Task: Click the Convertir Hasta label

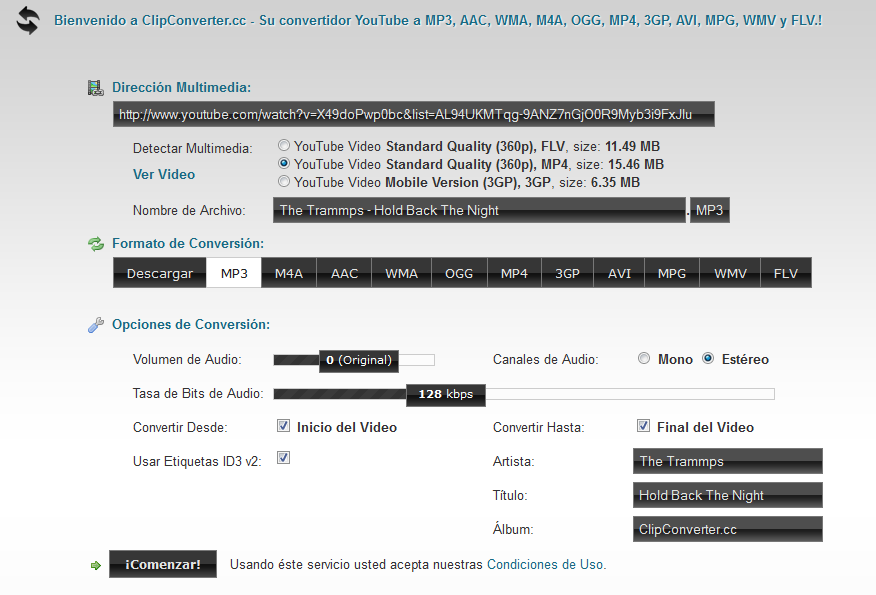Action: coord(539,428)
